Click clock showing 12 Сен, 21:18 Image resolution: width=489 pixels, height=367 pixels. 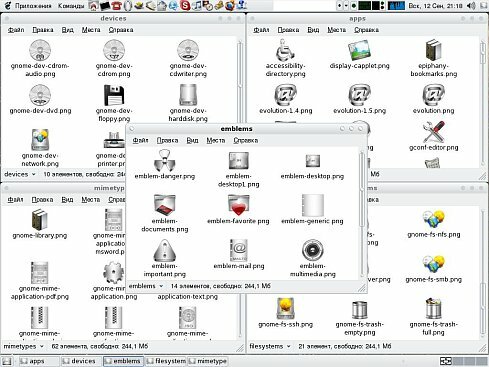(x=435, y=6)
